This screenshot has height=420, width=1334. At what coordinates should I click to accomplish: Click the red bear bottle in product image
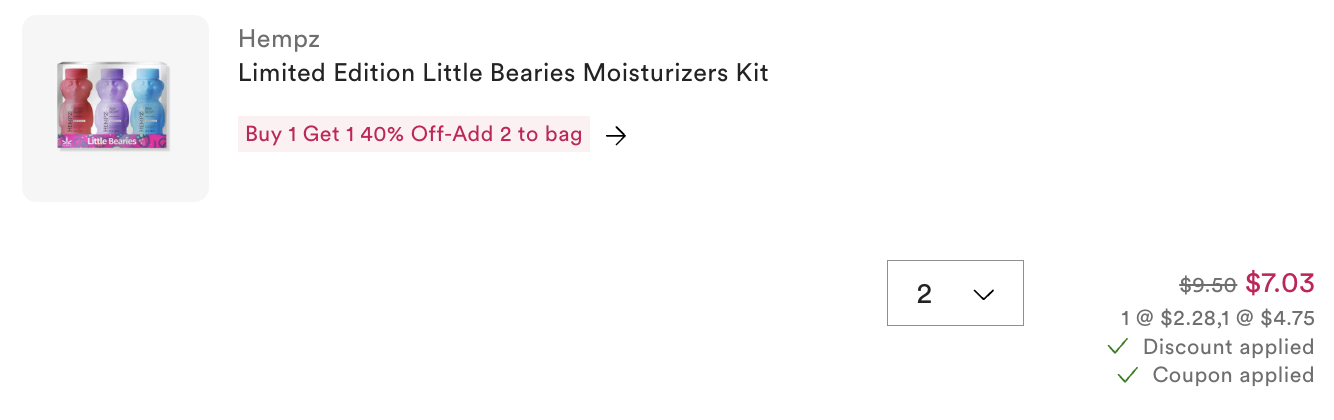click(x=74, y=102)
